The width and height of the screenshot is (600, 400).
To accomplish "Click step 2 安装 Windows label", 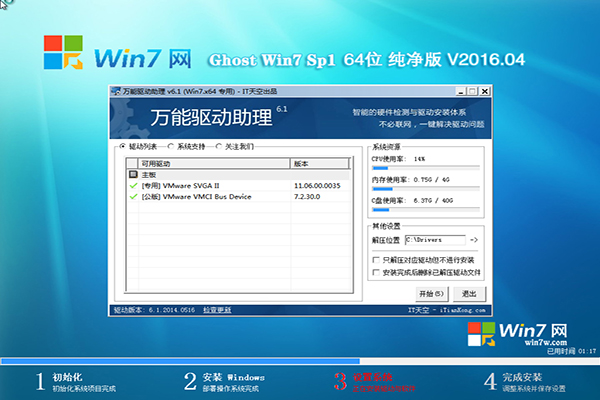I will (x=233, y=377).
